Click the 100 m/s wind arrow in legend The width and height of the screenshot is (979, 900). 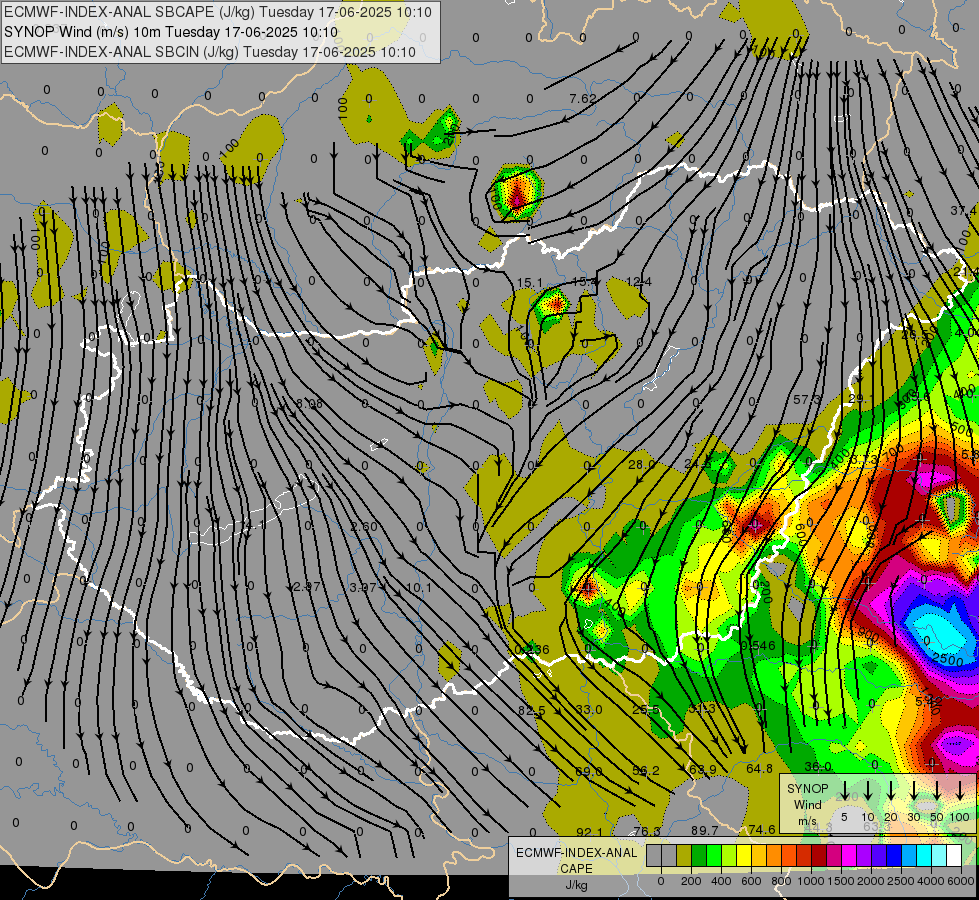tap(960, 791)
